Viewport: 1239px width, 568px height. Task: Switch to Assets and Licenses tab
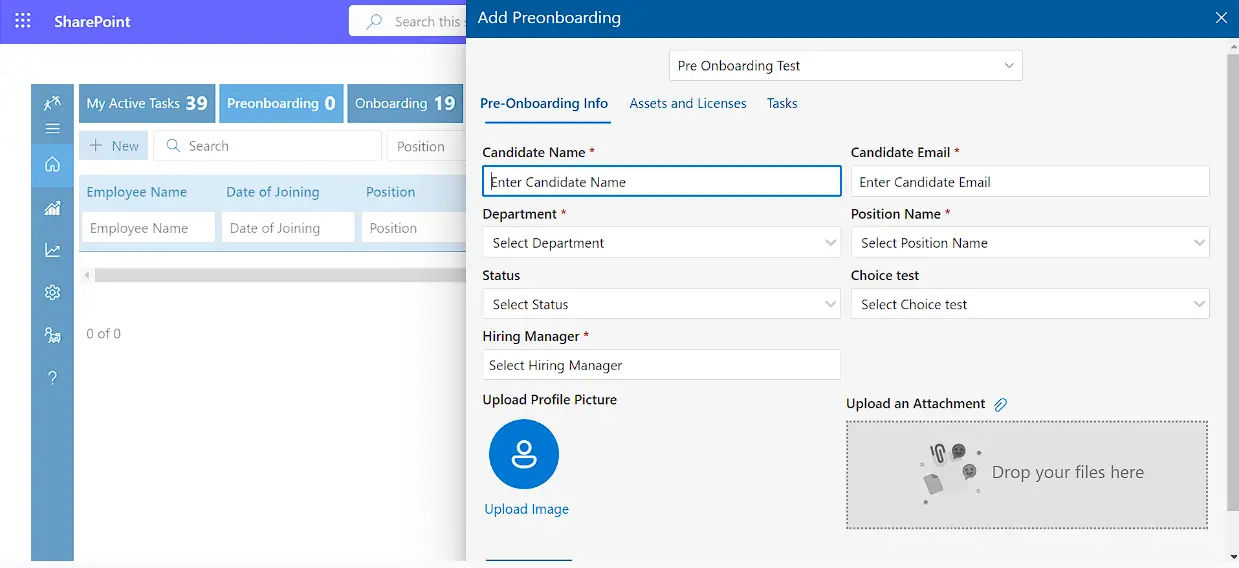tap(687, 103)
